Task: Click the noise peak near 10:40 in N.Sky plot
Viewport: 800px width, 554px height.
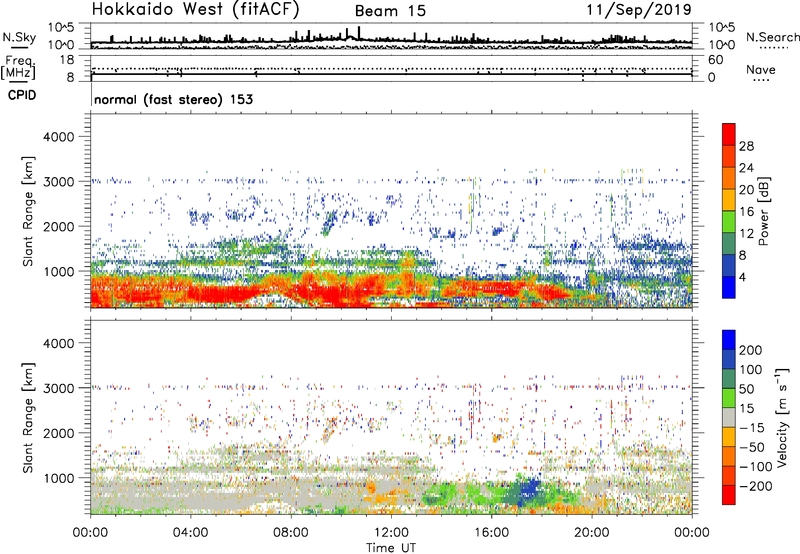Action: (x=359, y=32)
